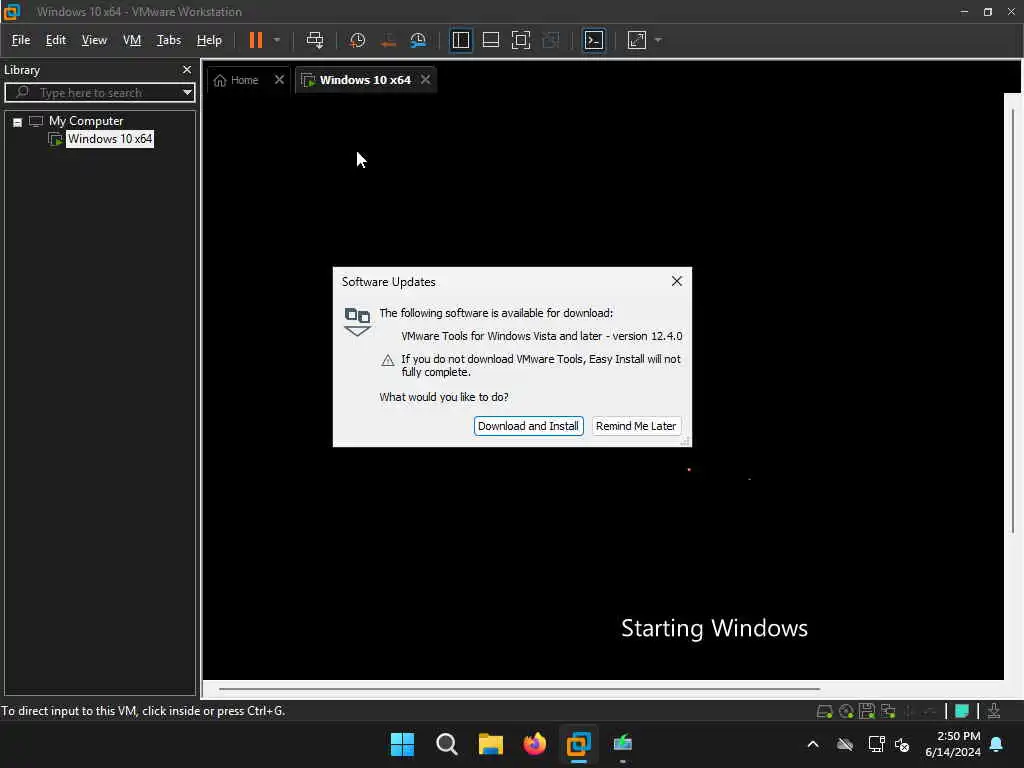Click the network adapter status icon
Viewport: 1024px width, 768px height.
[888, 712]
